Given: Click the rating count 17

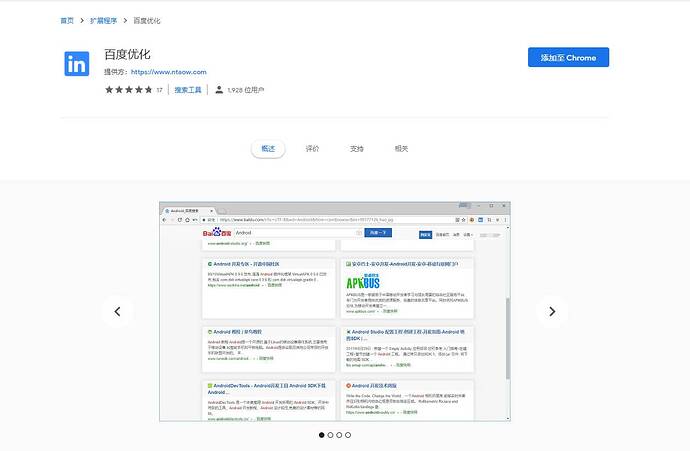Looking at the screenshot, I should (159, 90).
